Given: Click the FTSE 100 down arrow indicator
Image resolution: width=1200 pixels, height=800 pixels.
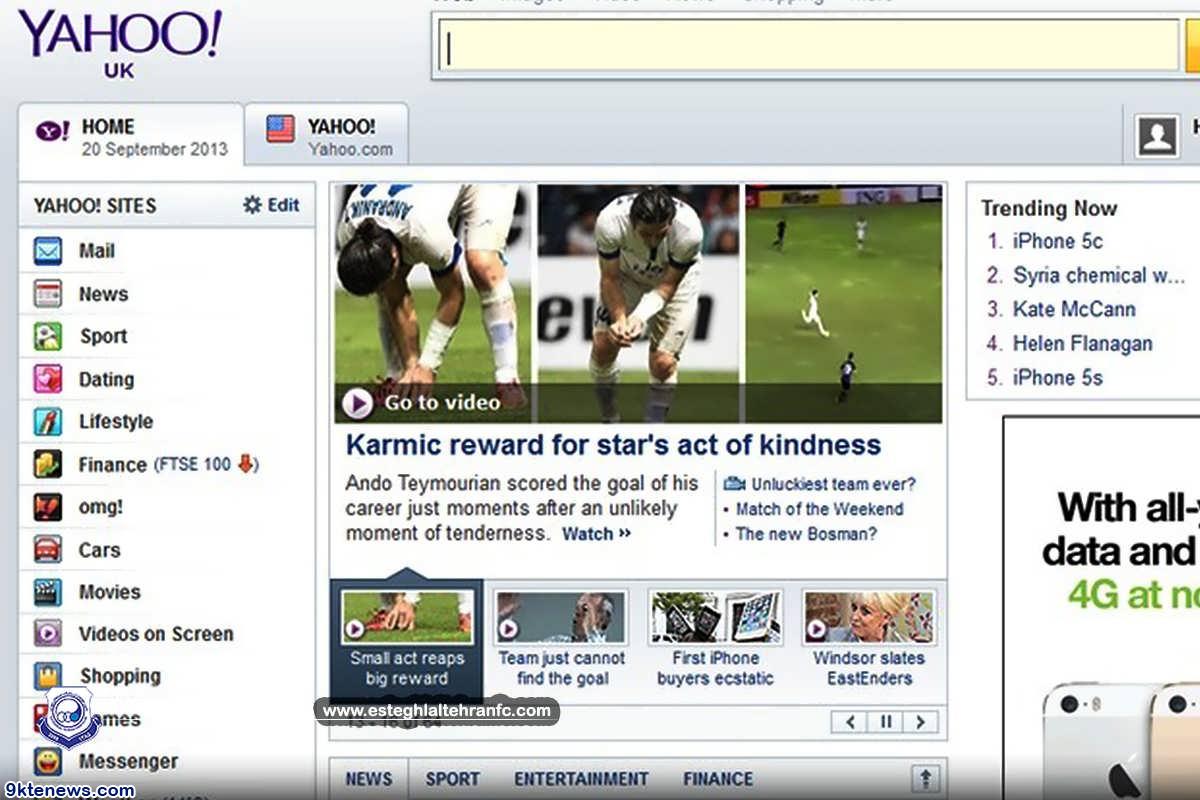Looking at the screenshot, I should coord(246,464).
